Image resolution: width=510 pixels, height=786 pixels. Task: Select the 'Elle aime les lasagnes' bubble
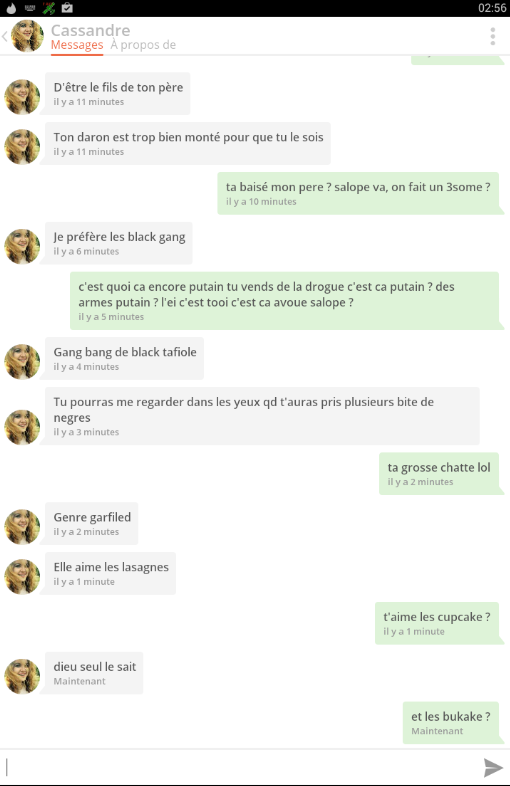(110, 573)
